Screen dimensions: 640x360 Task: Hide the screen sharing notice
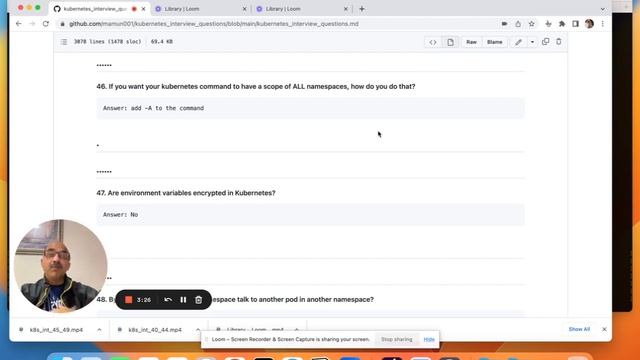click(x=429, y=339)
